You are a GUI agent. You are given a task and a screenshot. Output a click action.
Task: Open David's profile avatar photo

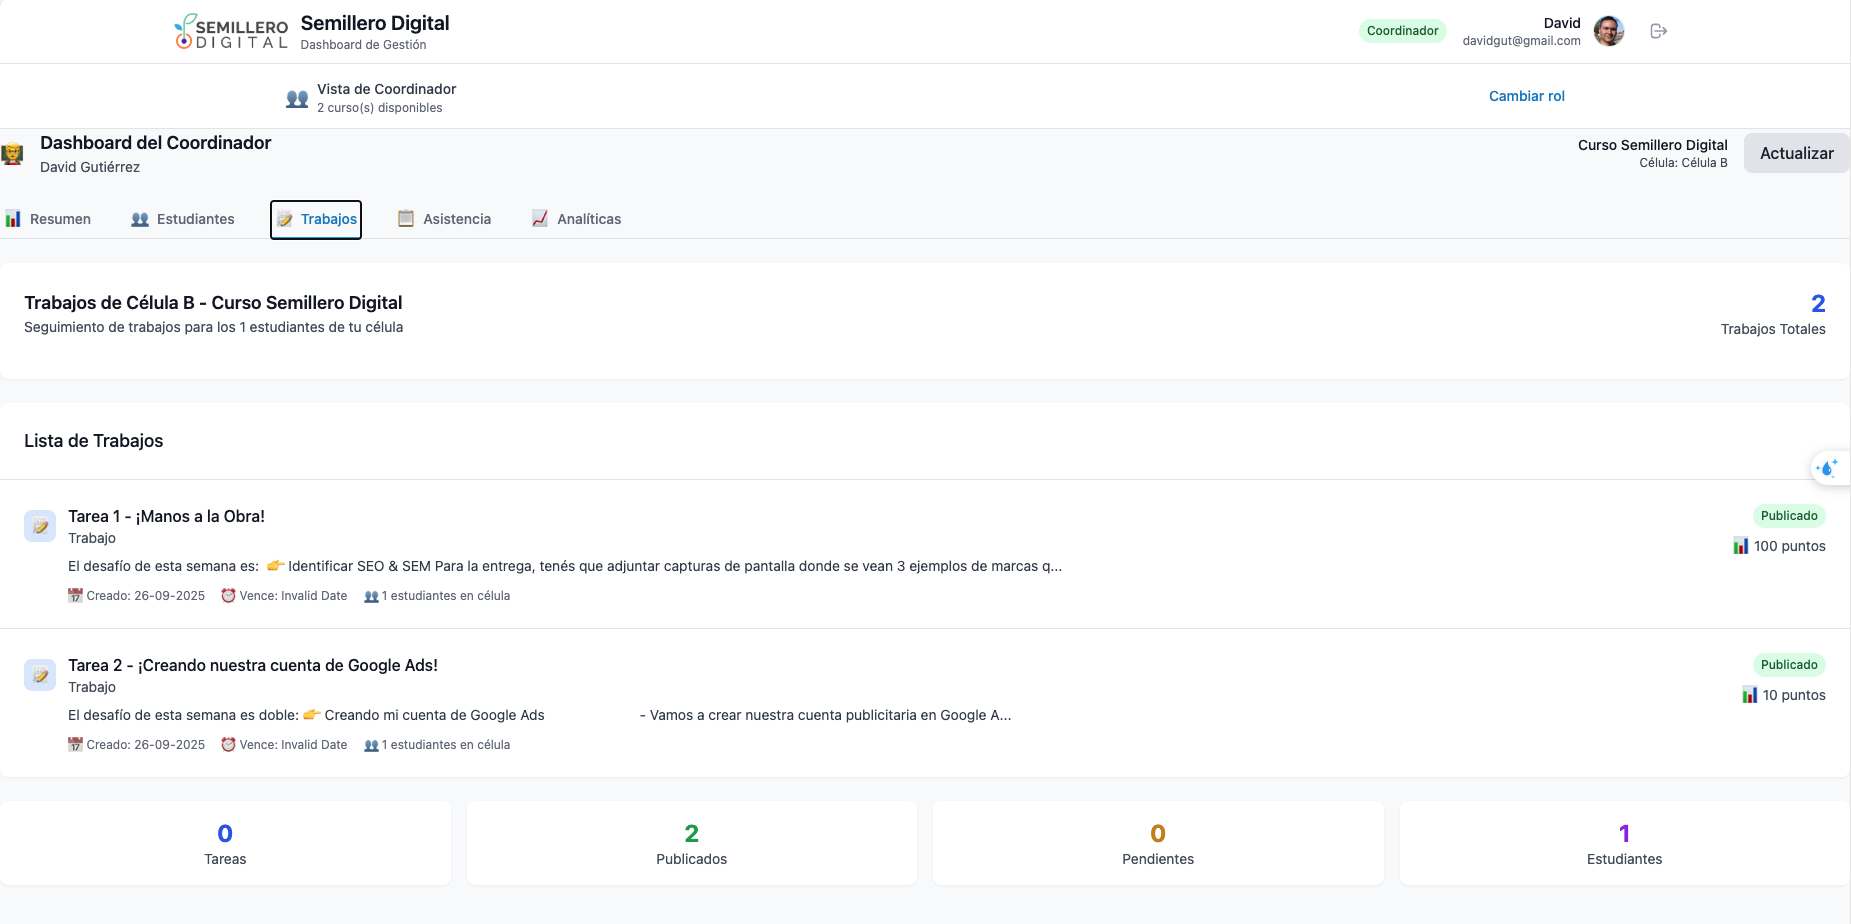[1609, 31]
